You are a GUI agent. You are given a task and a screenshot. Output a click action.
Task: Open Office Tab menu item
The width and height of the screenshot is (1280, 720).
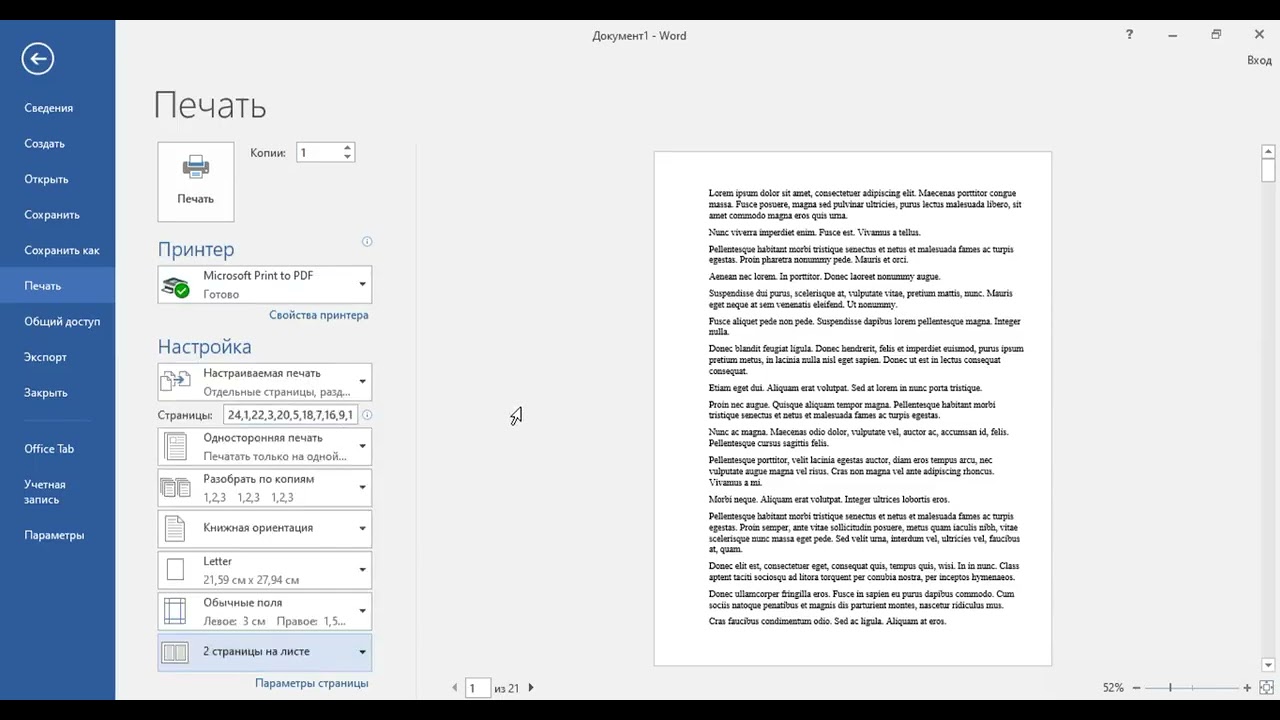coord(57,449)
